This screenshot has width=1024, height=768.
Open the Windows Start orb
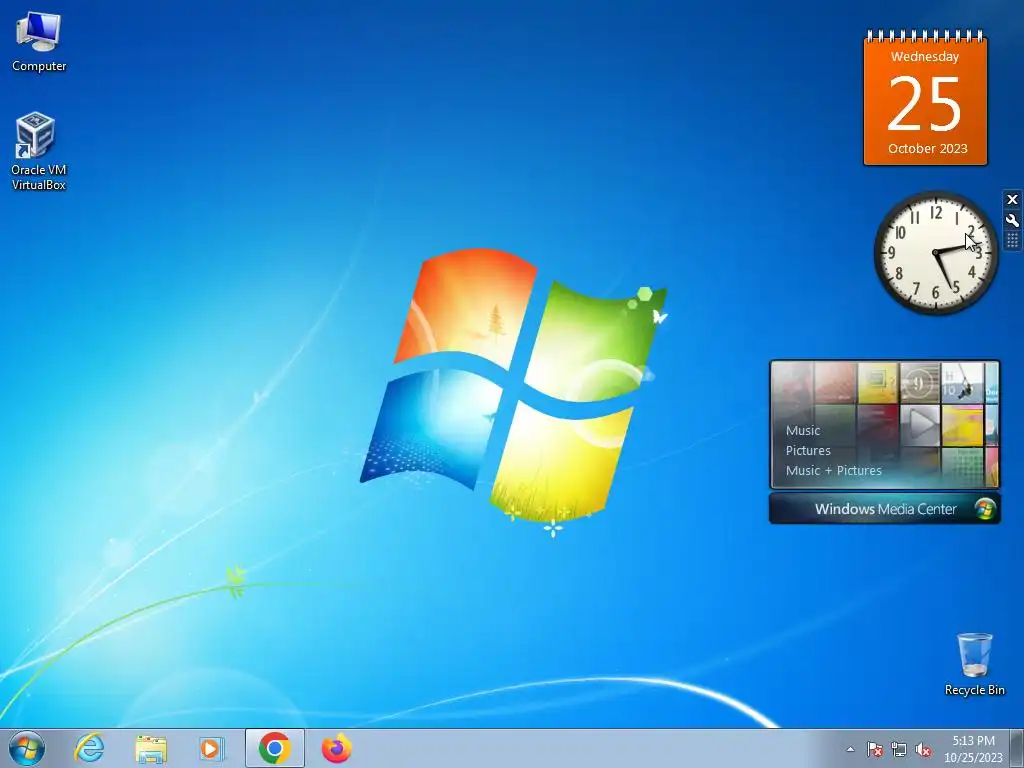click(27, 748)
